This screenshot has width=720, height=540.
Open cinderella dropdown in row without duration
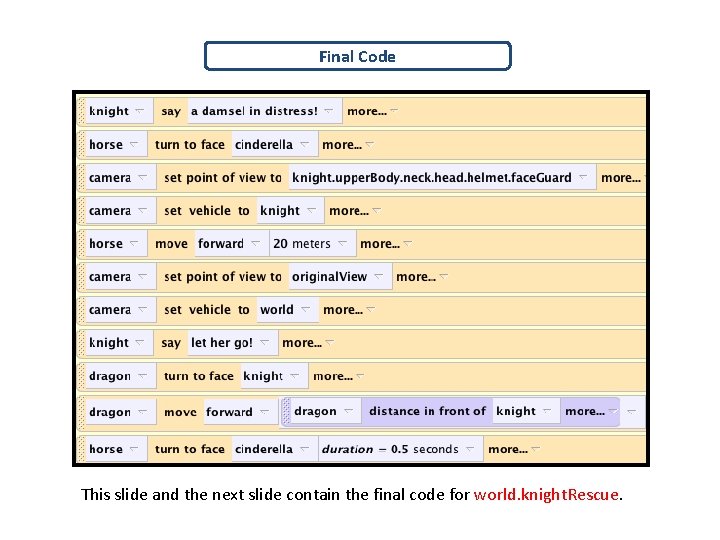point(274,145)
